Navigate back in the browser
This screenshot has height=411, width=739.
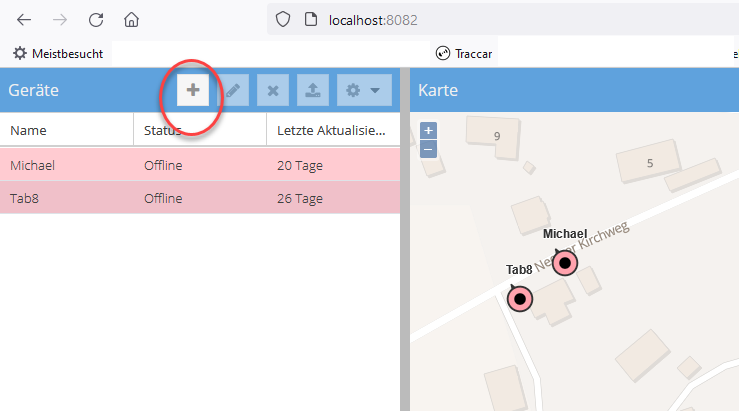[x=24, y=19]
